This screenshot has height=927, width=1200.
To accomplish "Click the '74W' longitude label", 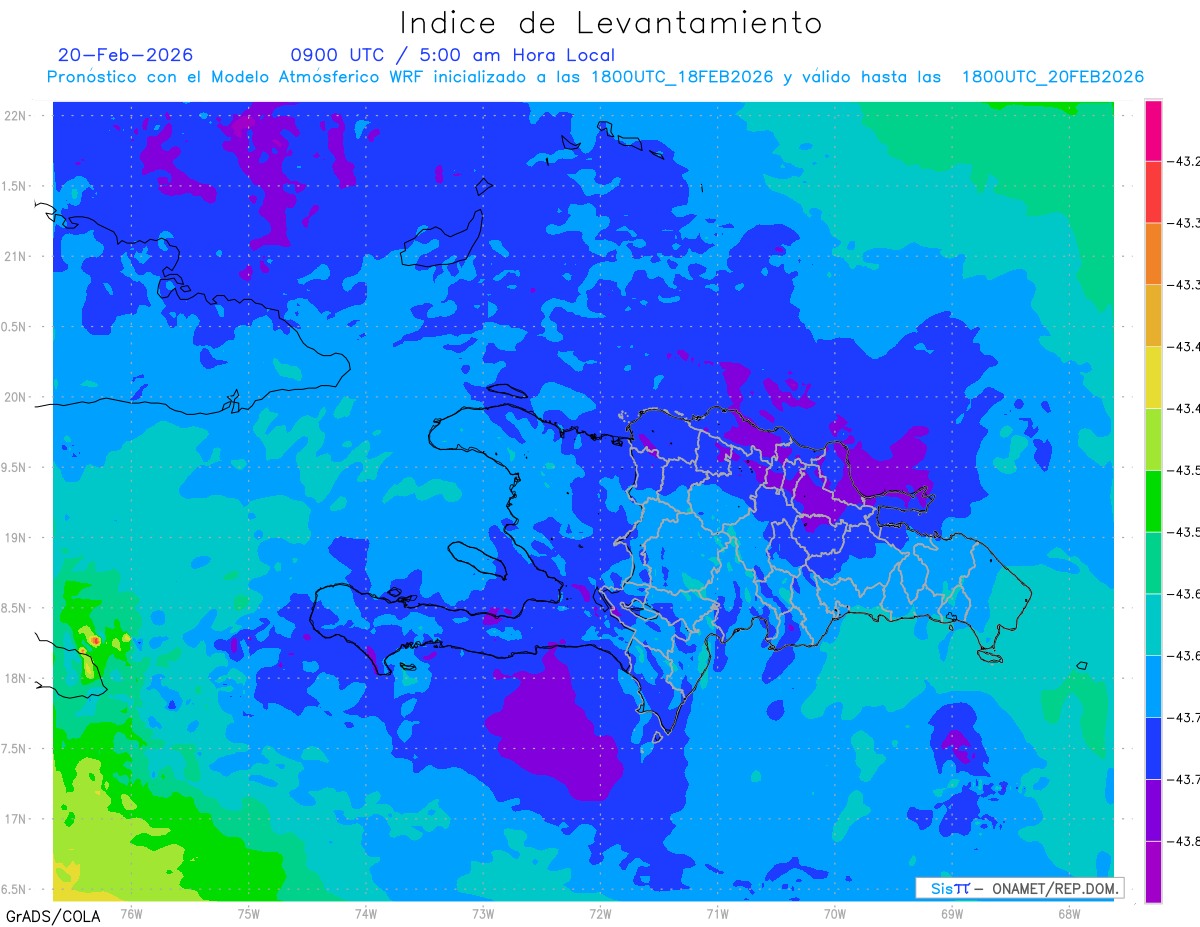I will (x=366, y=913).
